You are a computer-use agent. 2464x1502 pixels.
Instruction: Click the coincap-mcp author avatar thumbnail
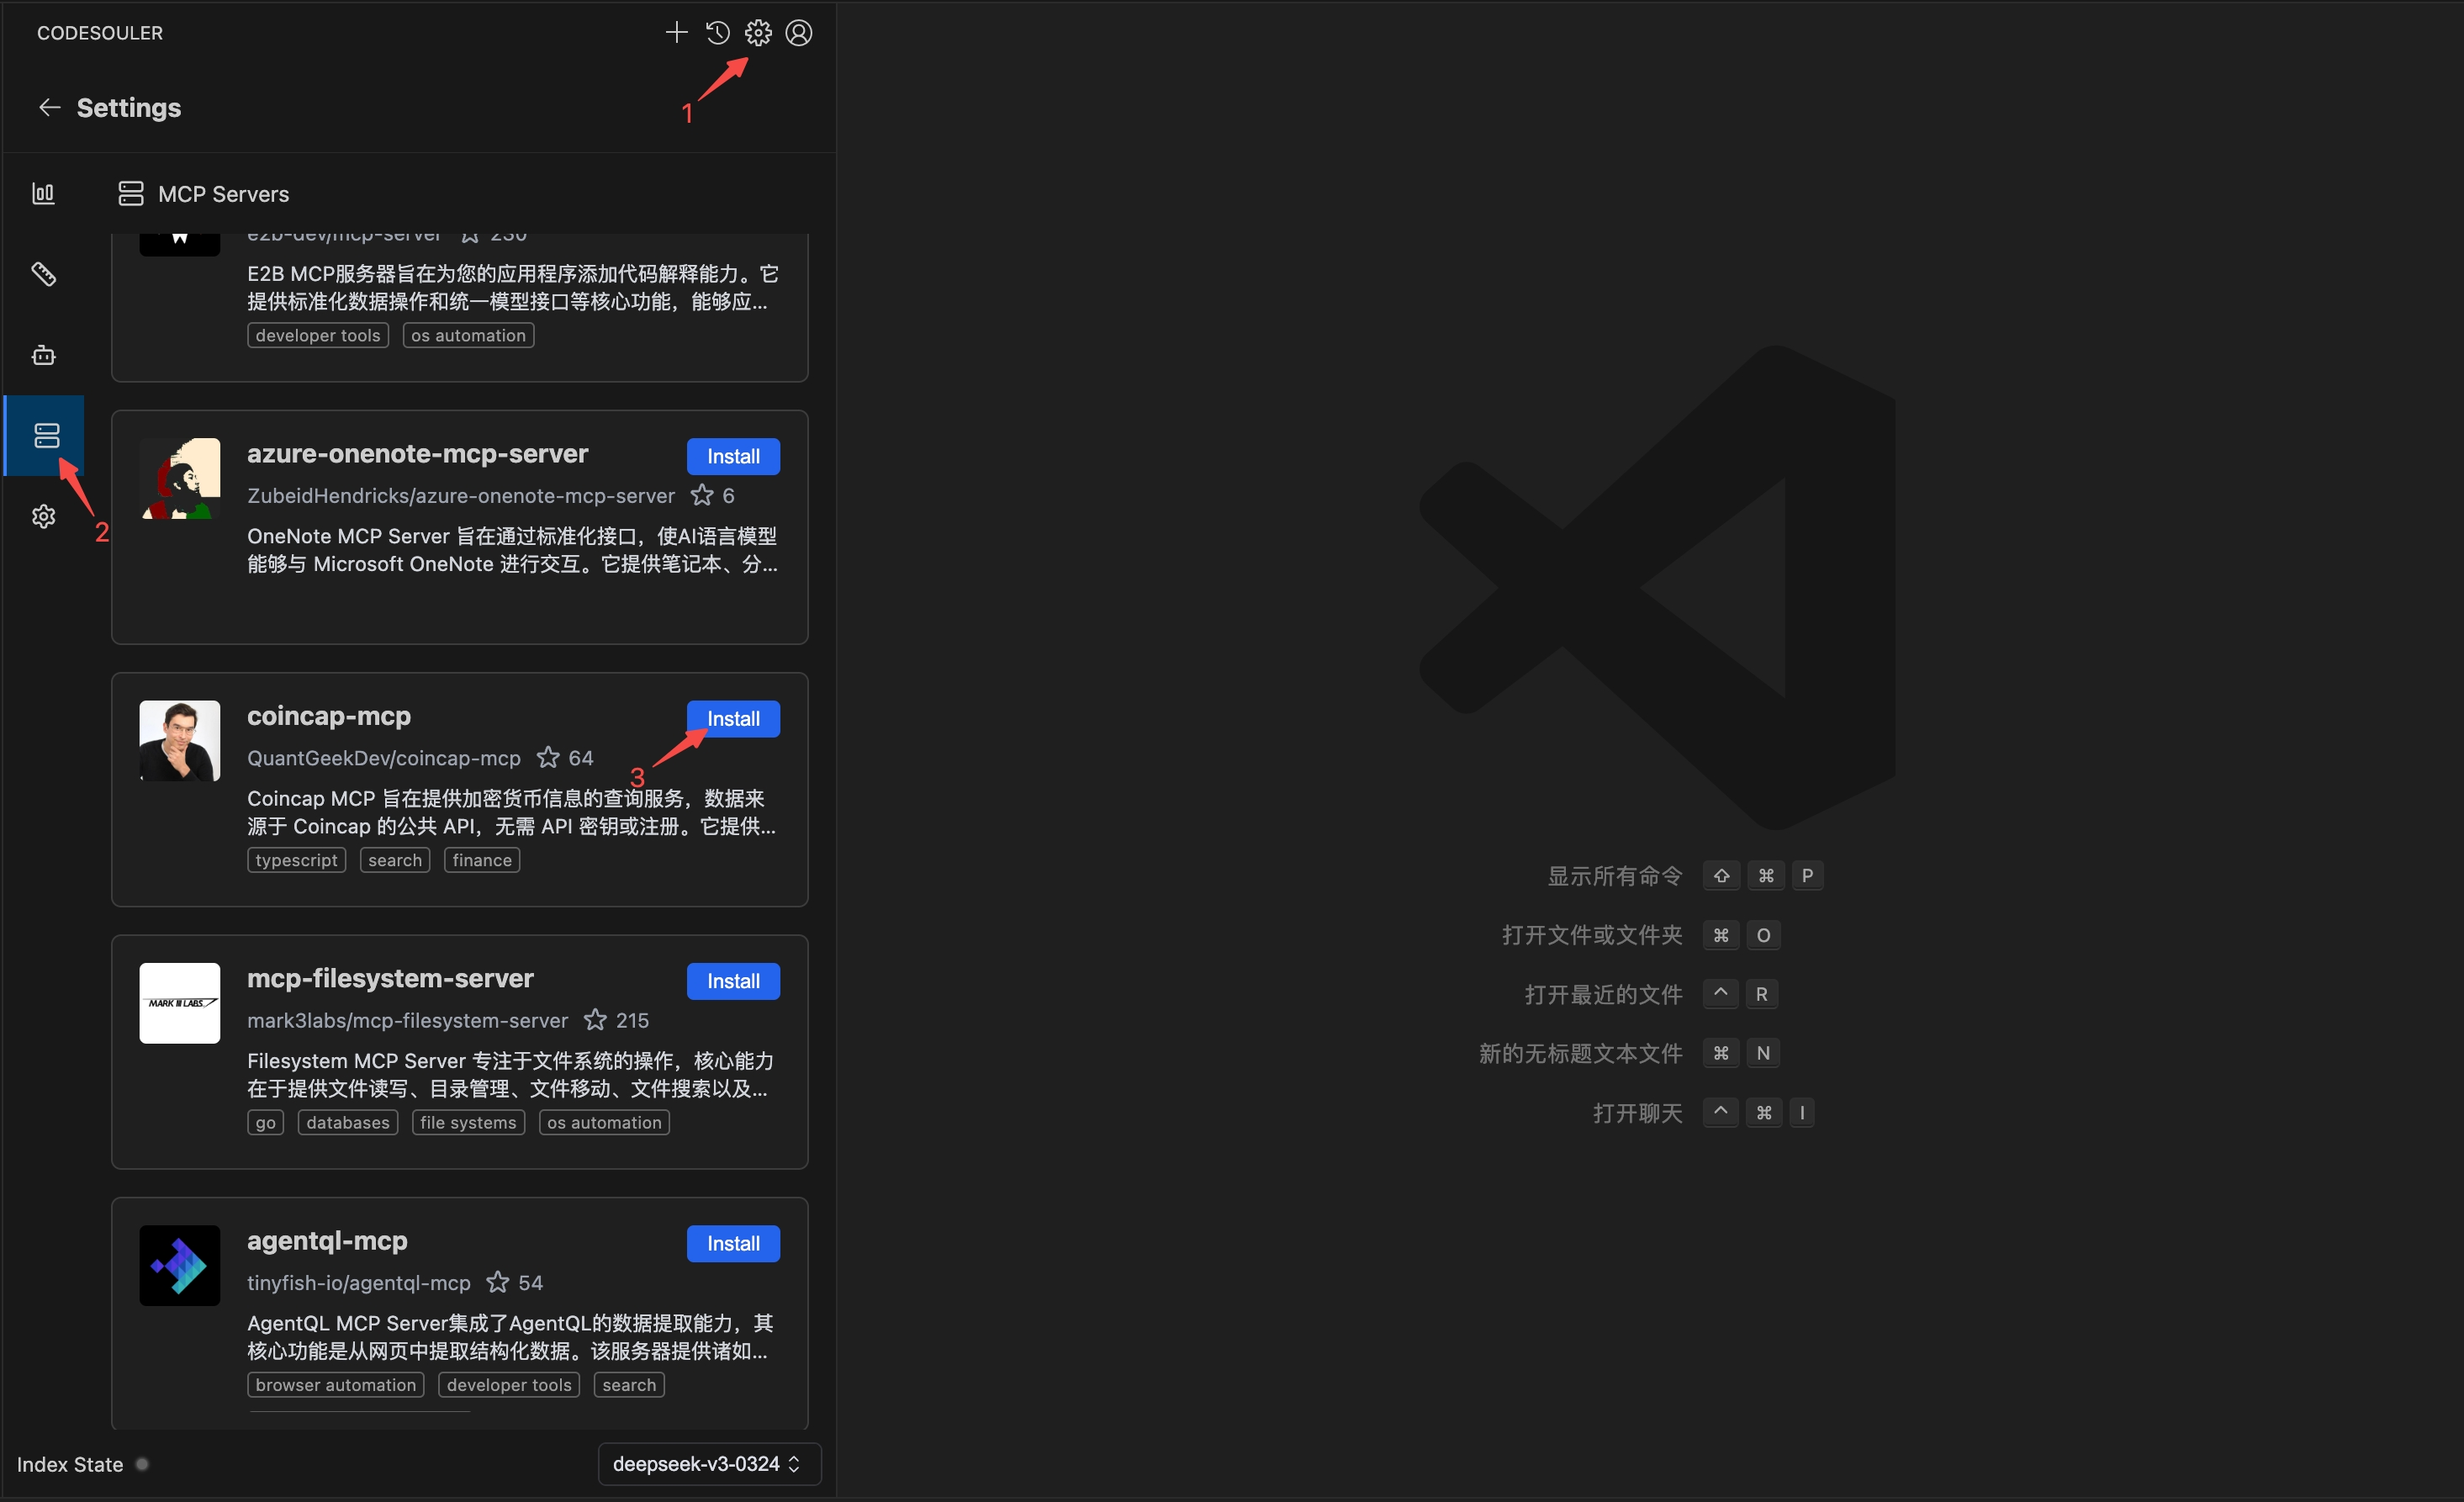coord(179,740)
